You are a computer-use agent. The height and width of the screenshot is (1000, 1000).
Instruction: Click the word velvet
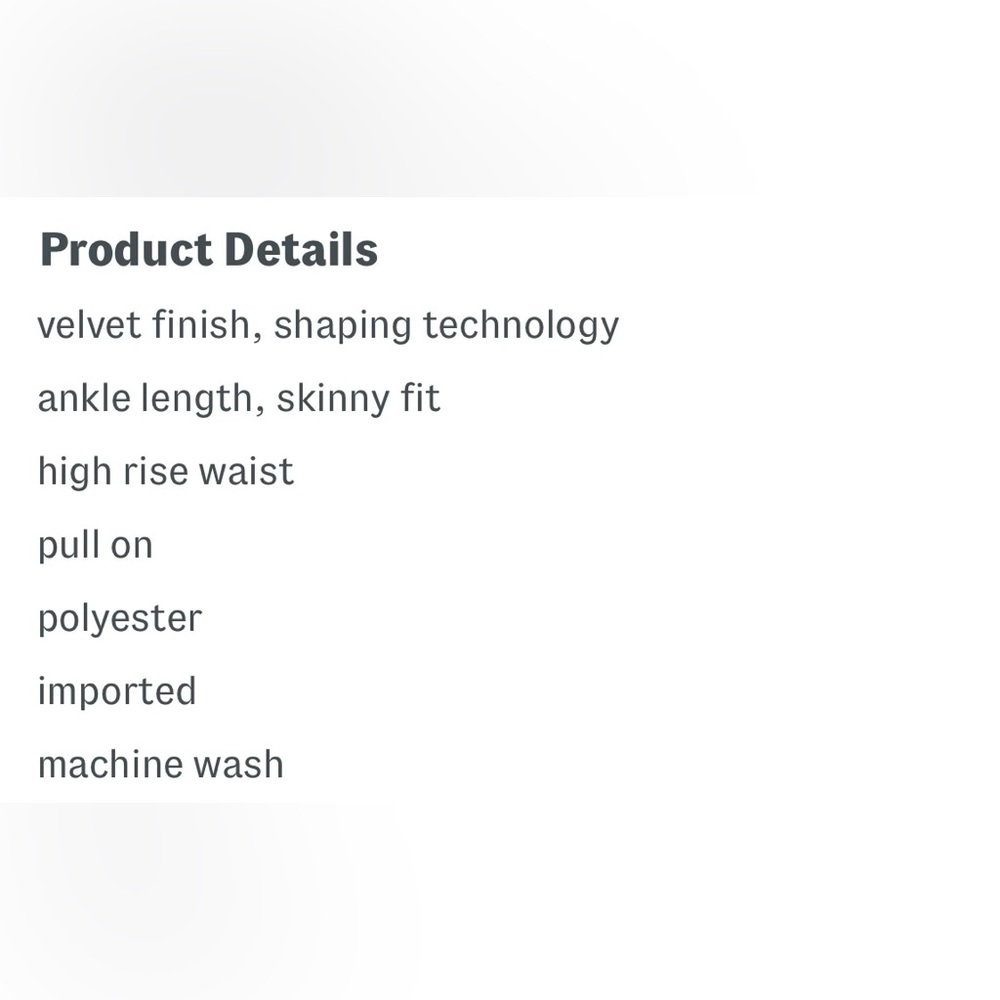point(89,325)
